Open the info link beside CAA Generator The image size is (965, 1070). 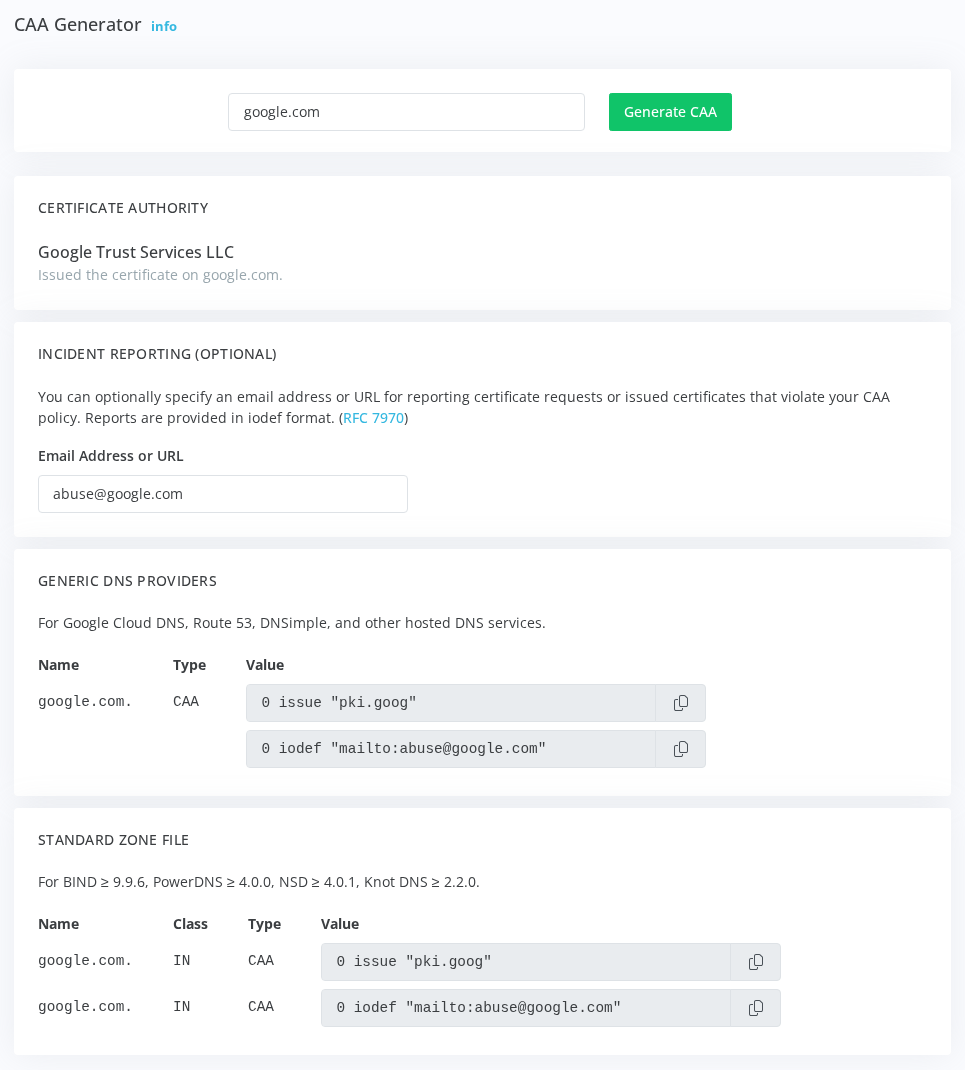[164, 27]
